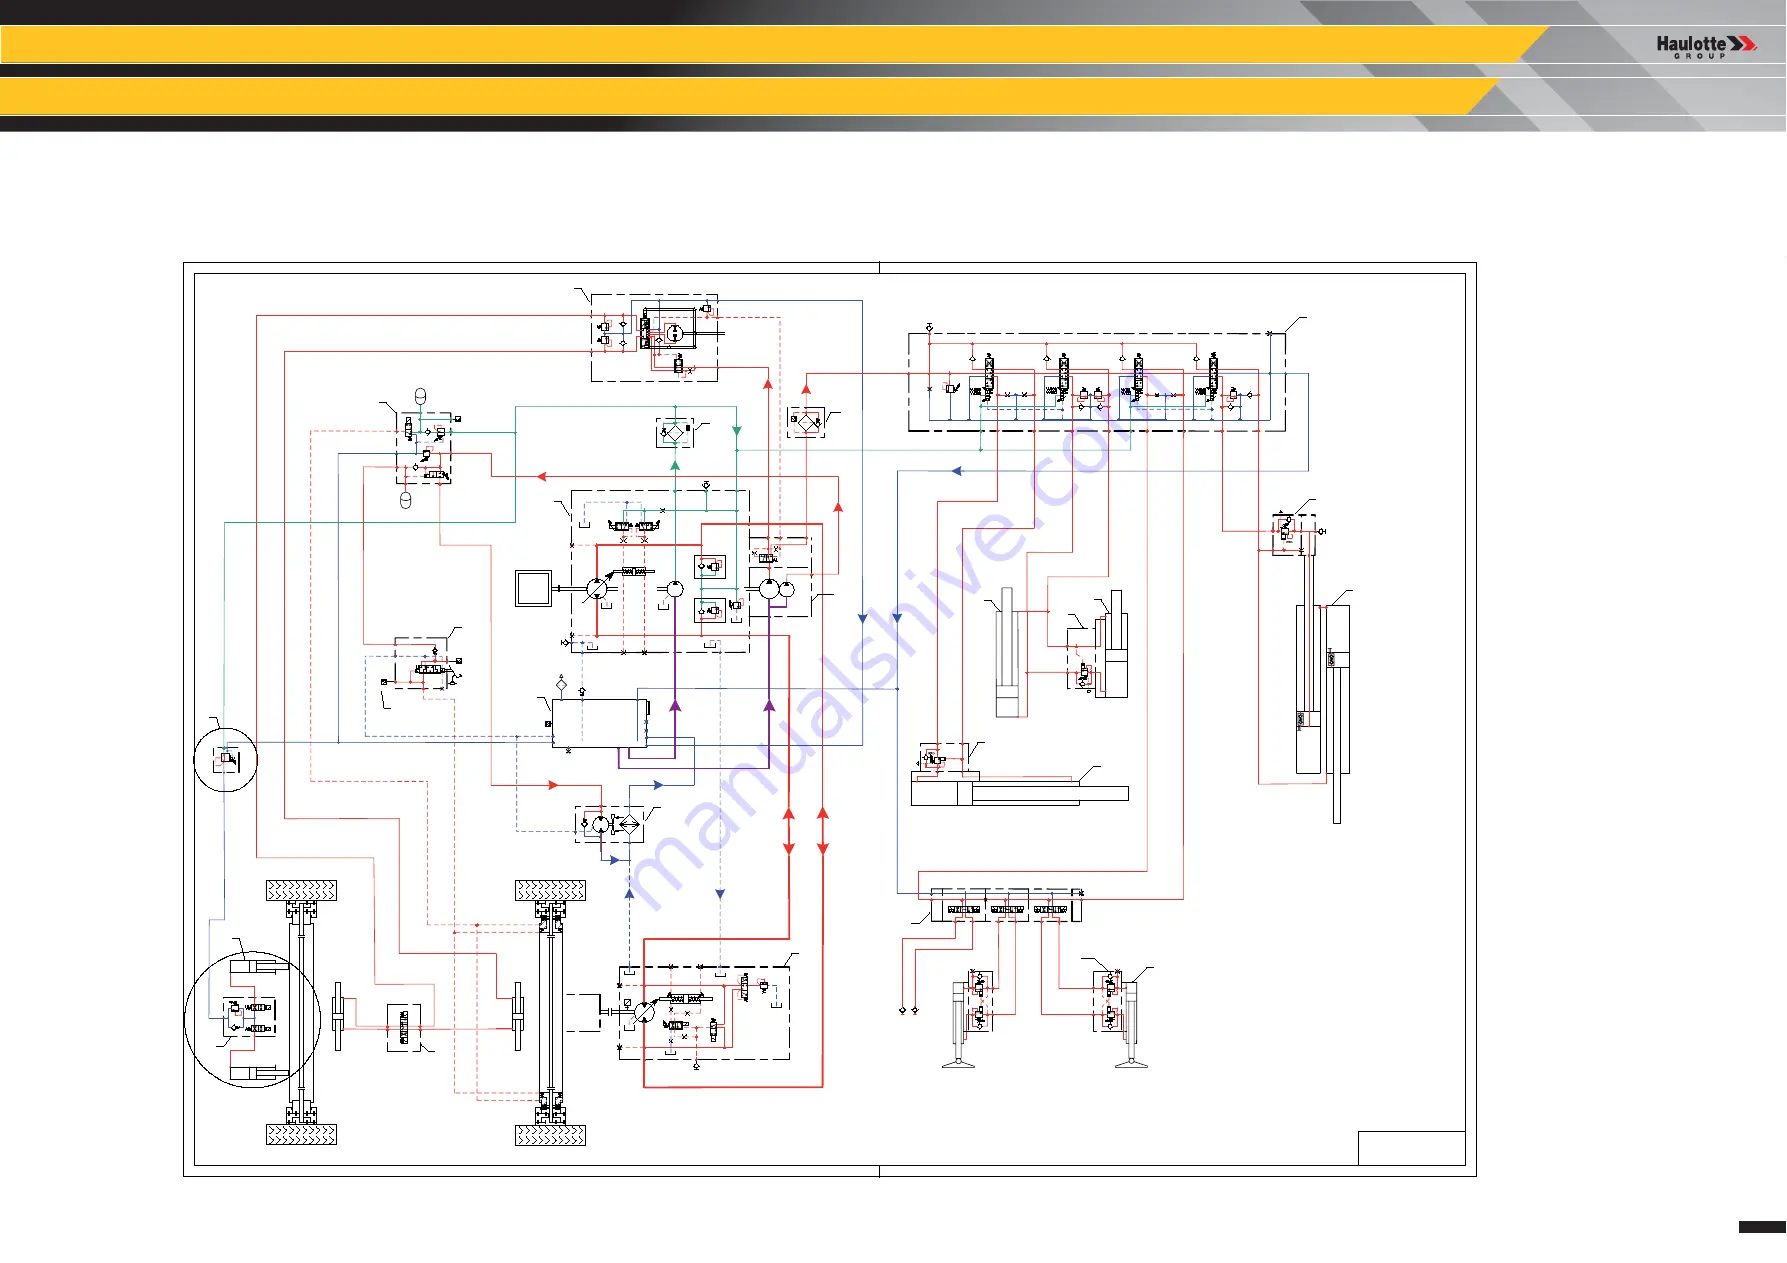Click the oil cooler motor block
1787x1263 pixels.
[609, 824]
